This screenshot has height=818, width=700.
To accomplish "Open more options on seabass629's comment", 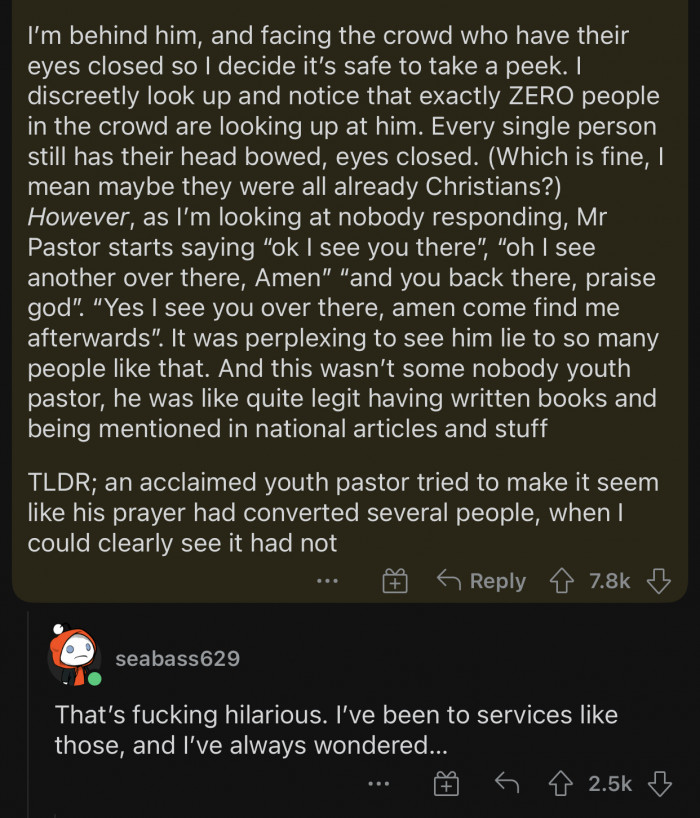I will [377, 785].
